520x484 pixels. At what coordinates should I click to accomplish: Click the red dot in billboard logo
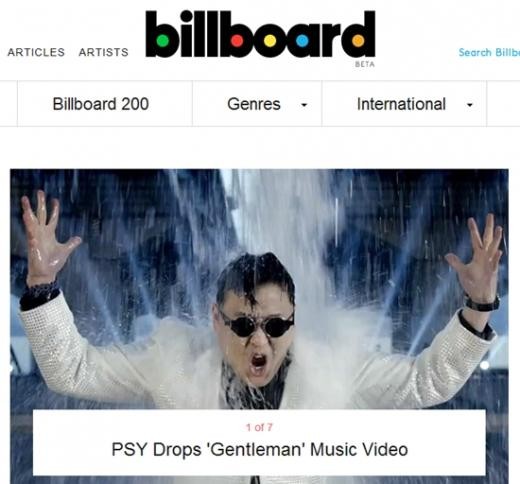[237, 41]
